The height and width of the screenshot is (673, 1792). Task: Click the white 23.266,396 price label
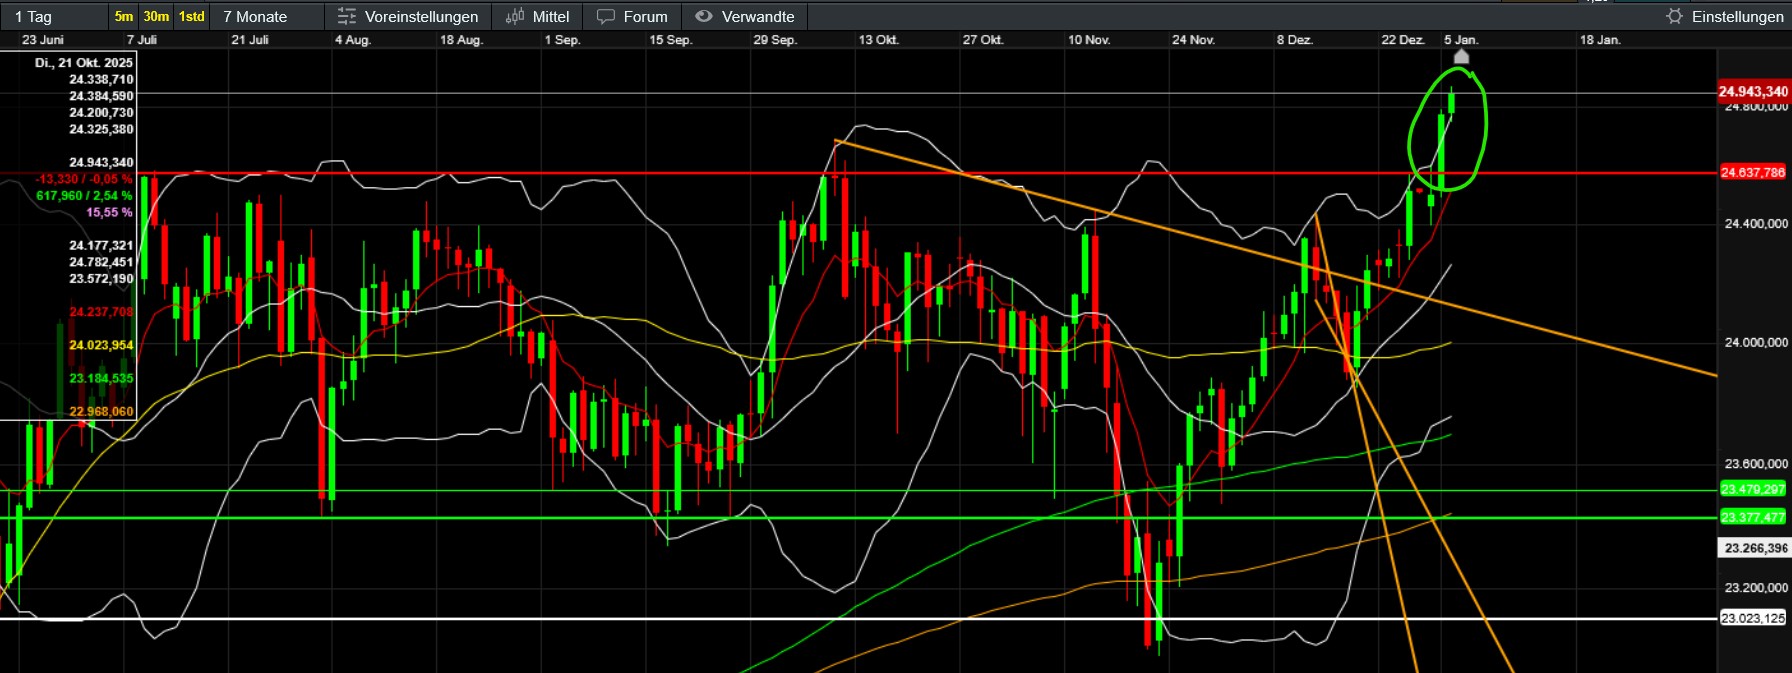(1753, 548)
